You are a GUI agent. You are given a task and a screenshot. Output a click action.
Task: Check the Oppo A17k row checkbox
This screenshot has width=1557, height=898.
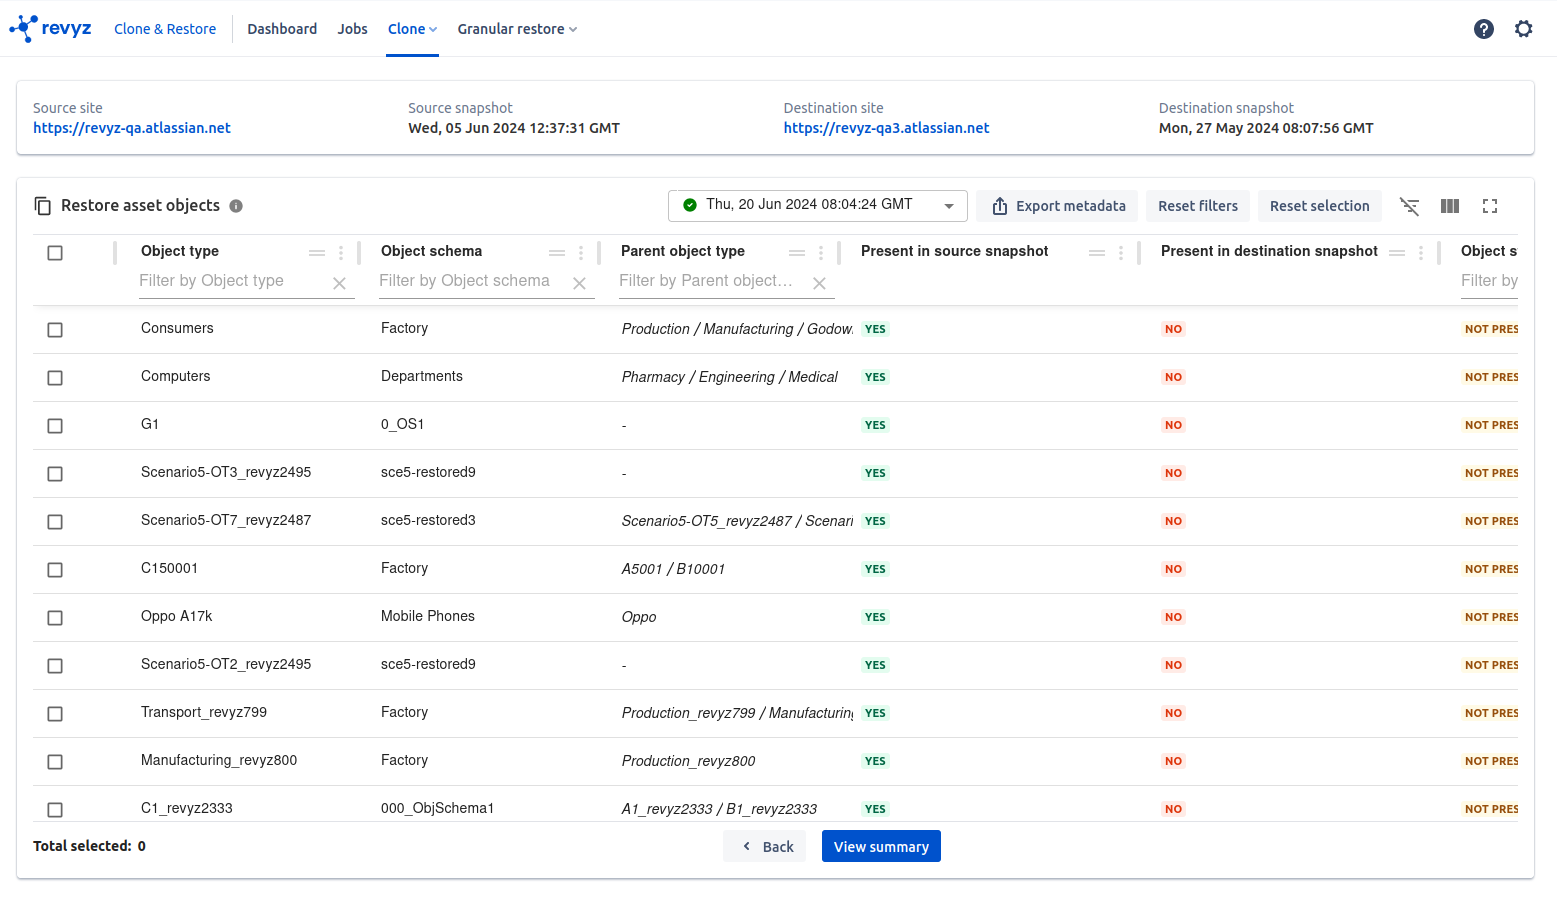55,618
